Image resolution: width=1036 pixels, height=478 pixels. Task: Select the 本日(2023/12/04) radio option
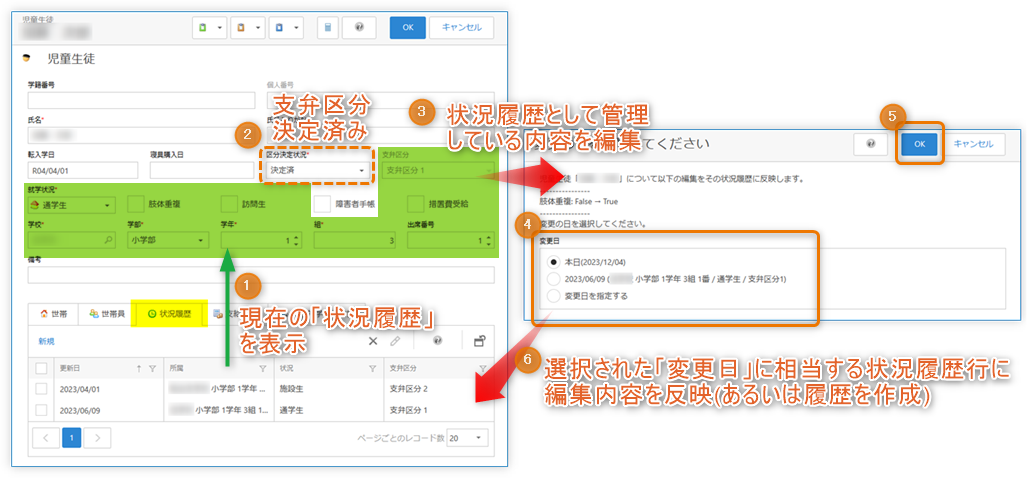tap(554, 262)
